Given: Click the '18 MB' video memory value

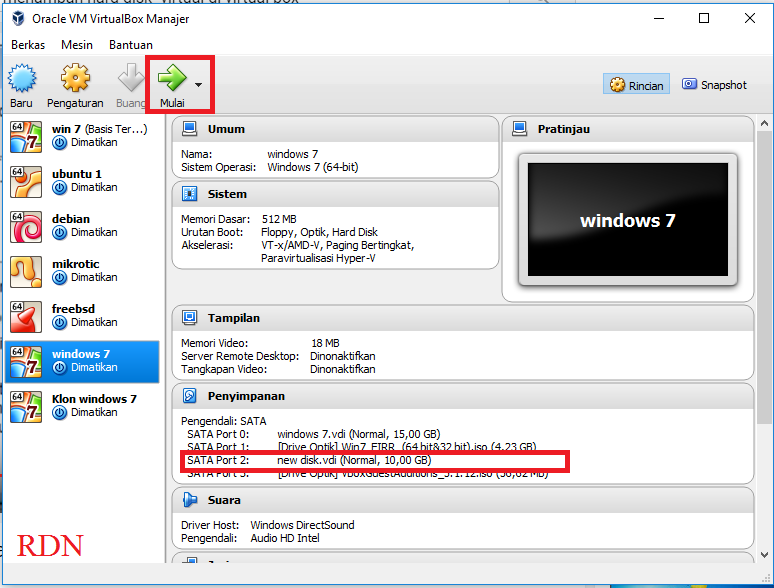Looking at the screenshot, I should (x=325, y=343).
